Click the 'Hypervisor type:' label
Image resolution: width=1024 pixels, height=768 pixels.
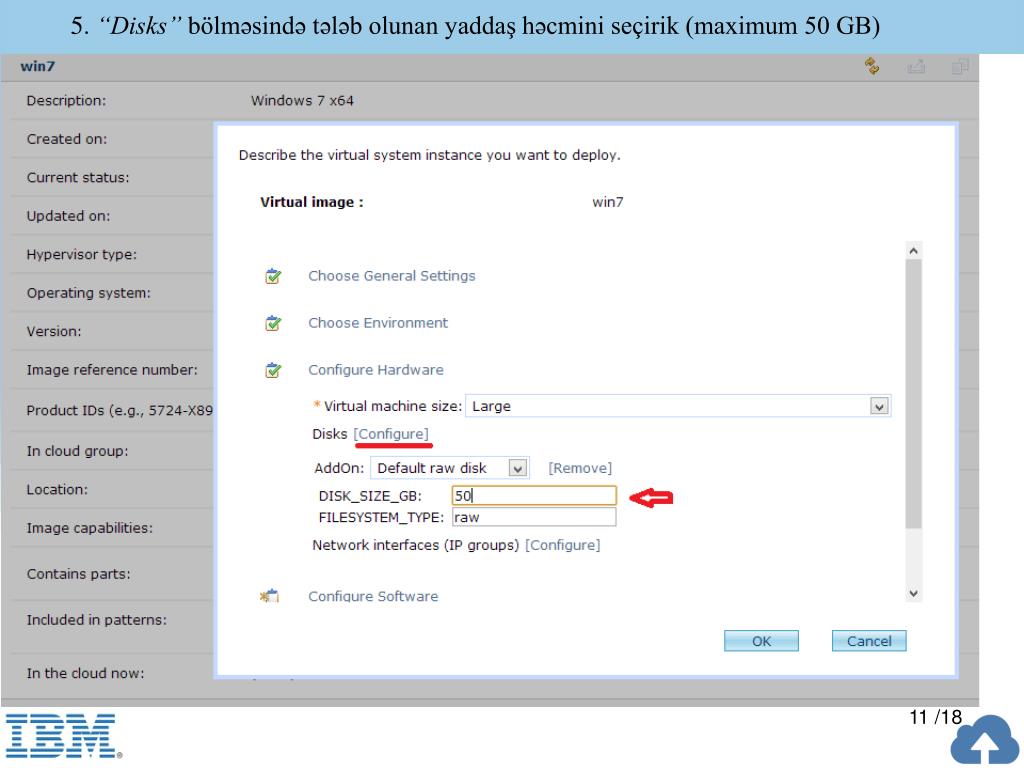pos(82,255)
